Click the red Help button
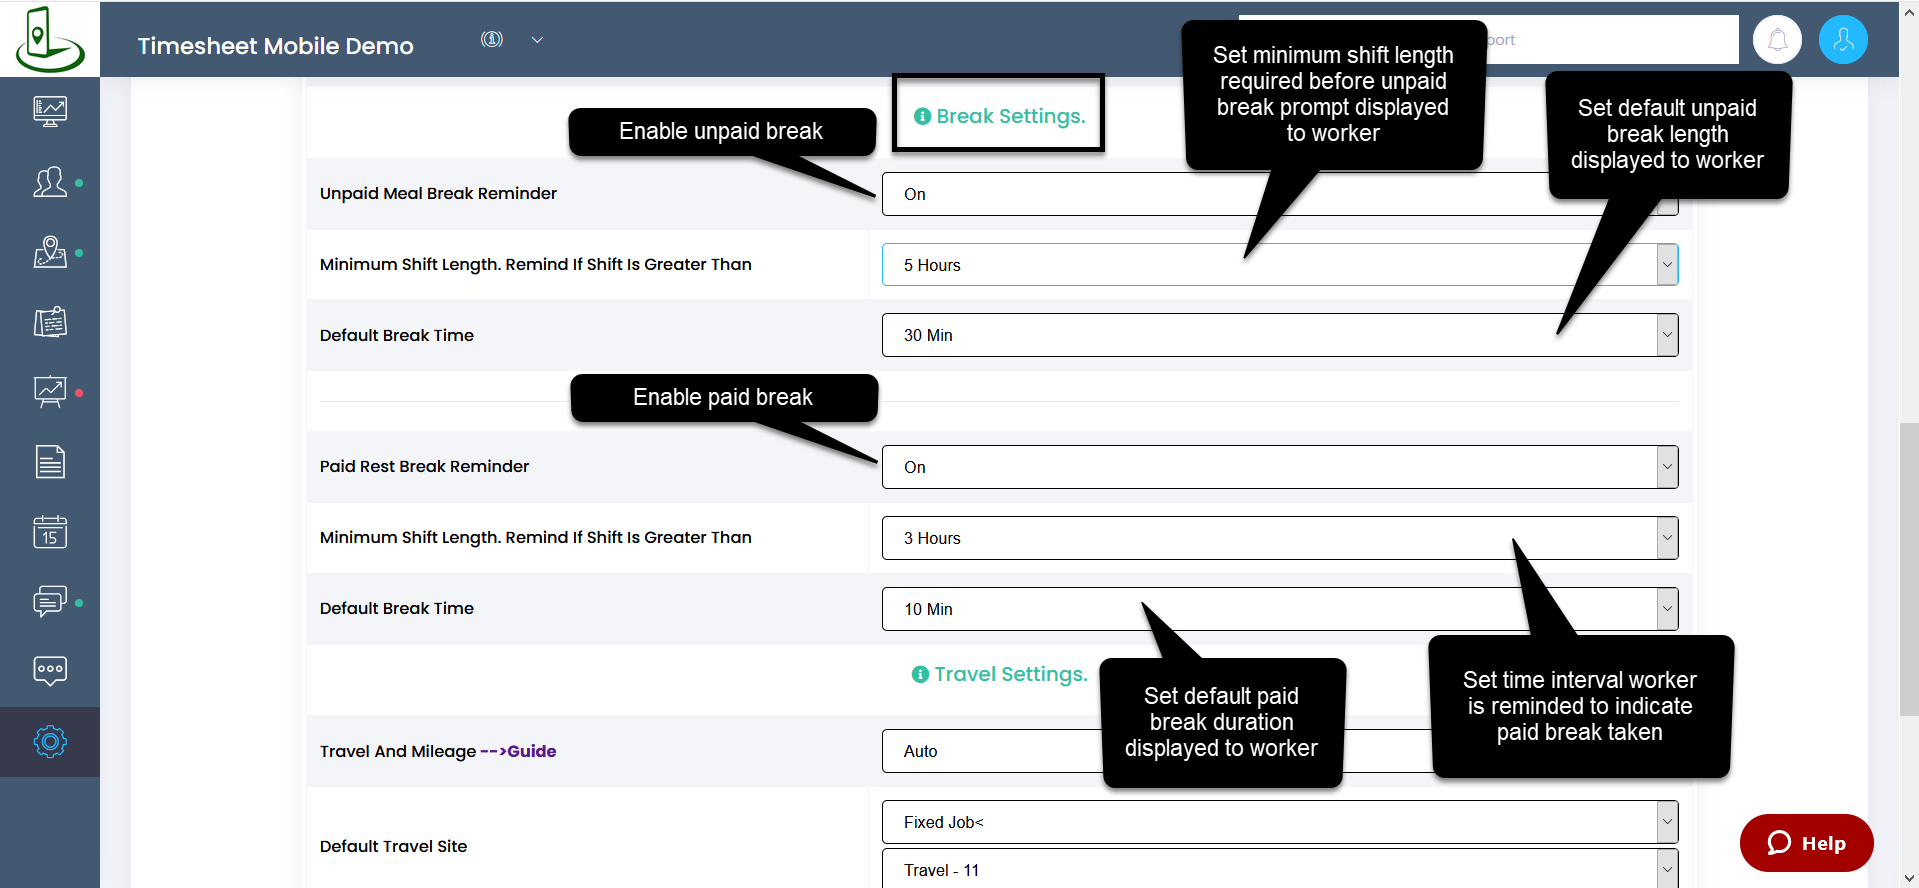 tap(1806, 843)
